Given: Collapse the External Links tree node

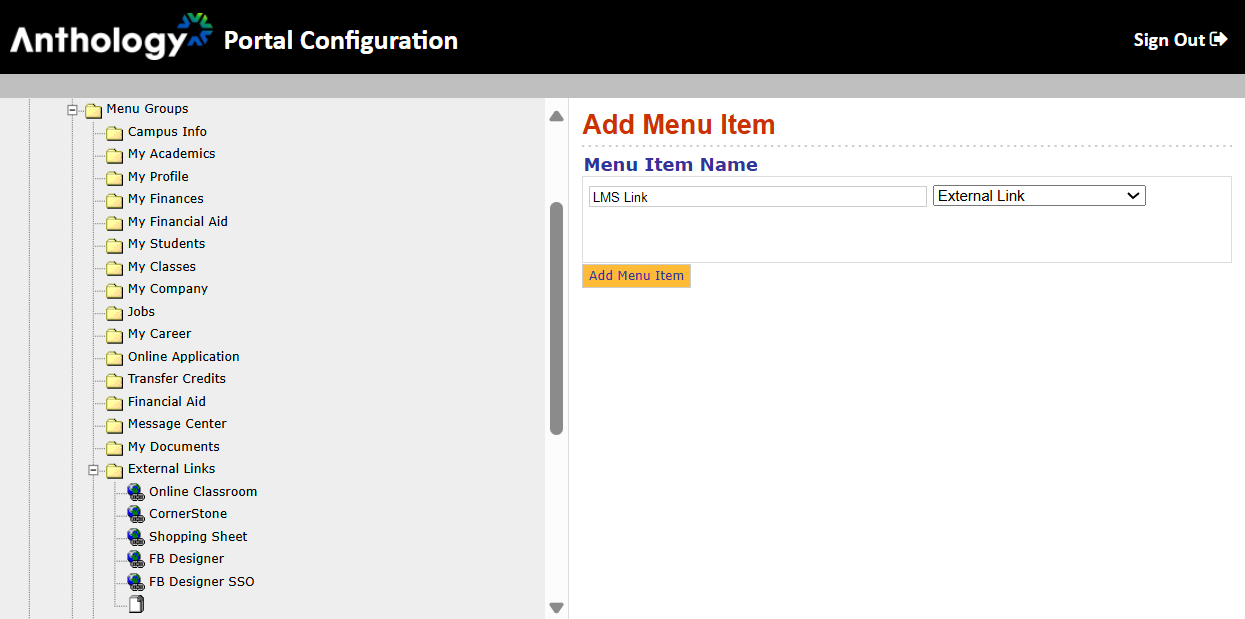Looking at the screenshot, I should pos(94,470).
